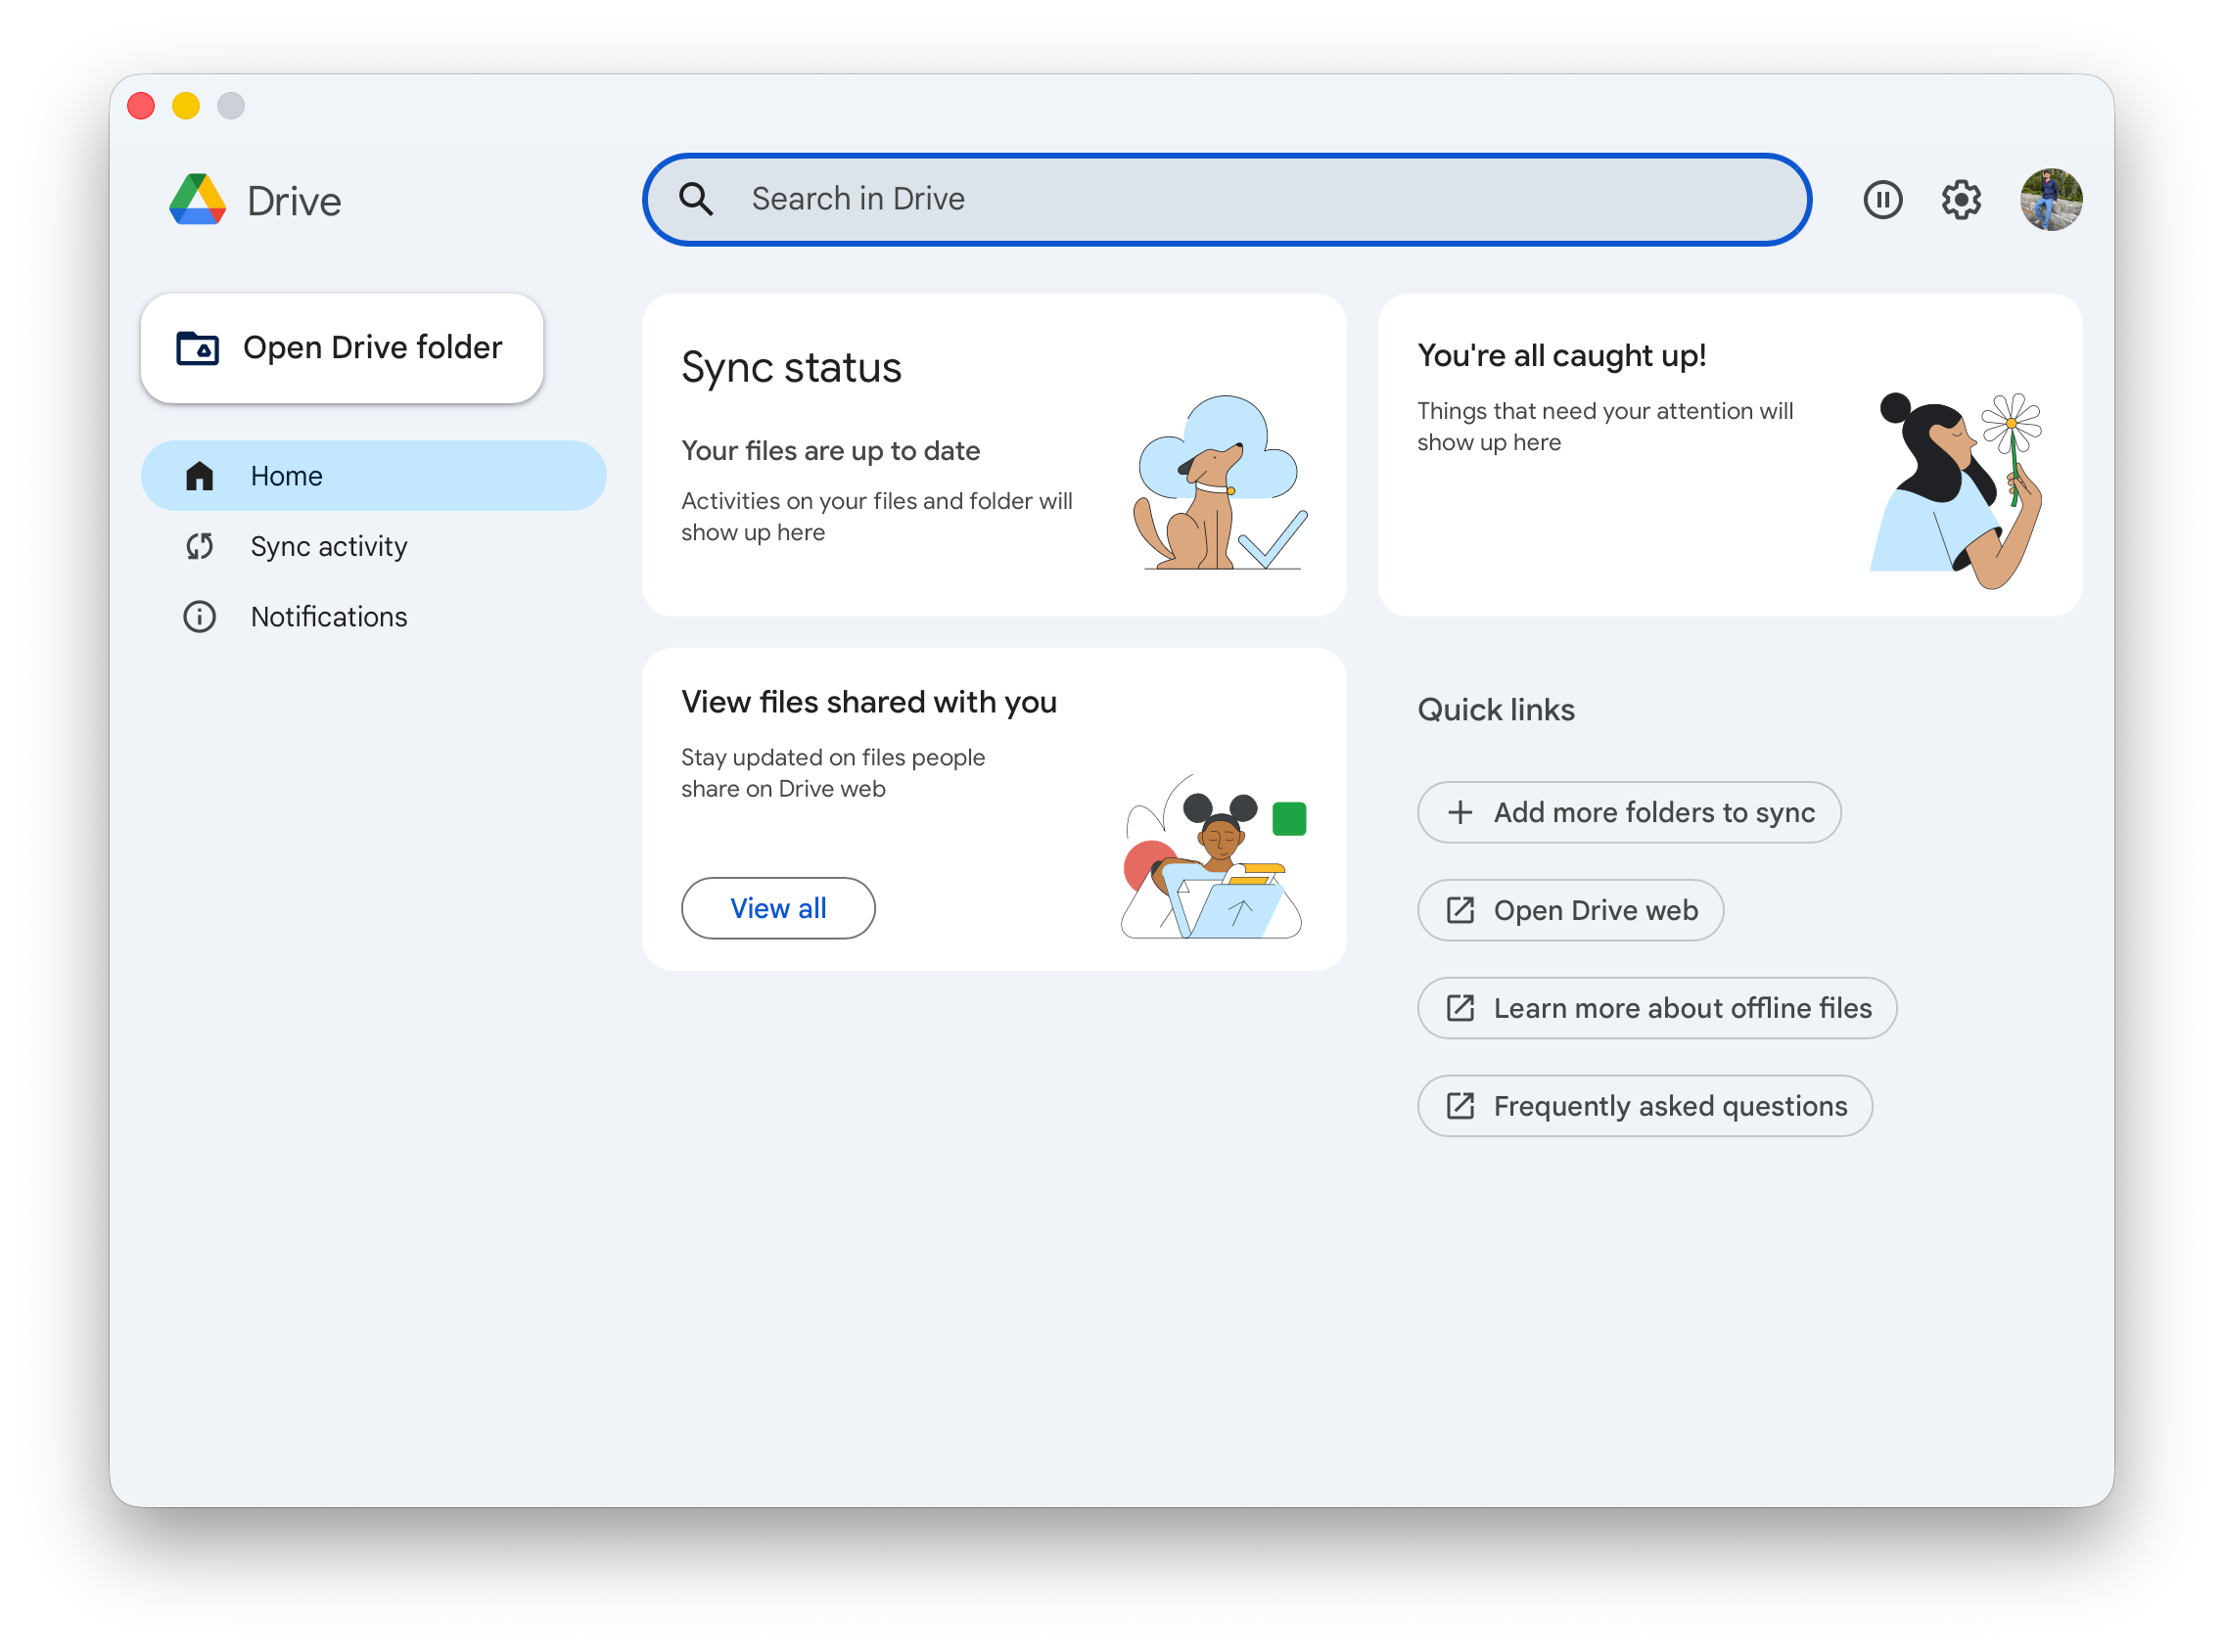Select the Home house icon in sidebar
This screenshot has width=2224, height=1652.
point(200,476)
